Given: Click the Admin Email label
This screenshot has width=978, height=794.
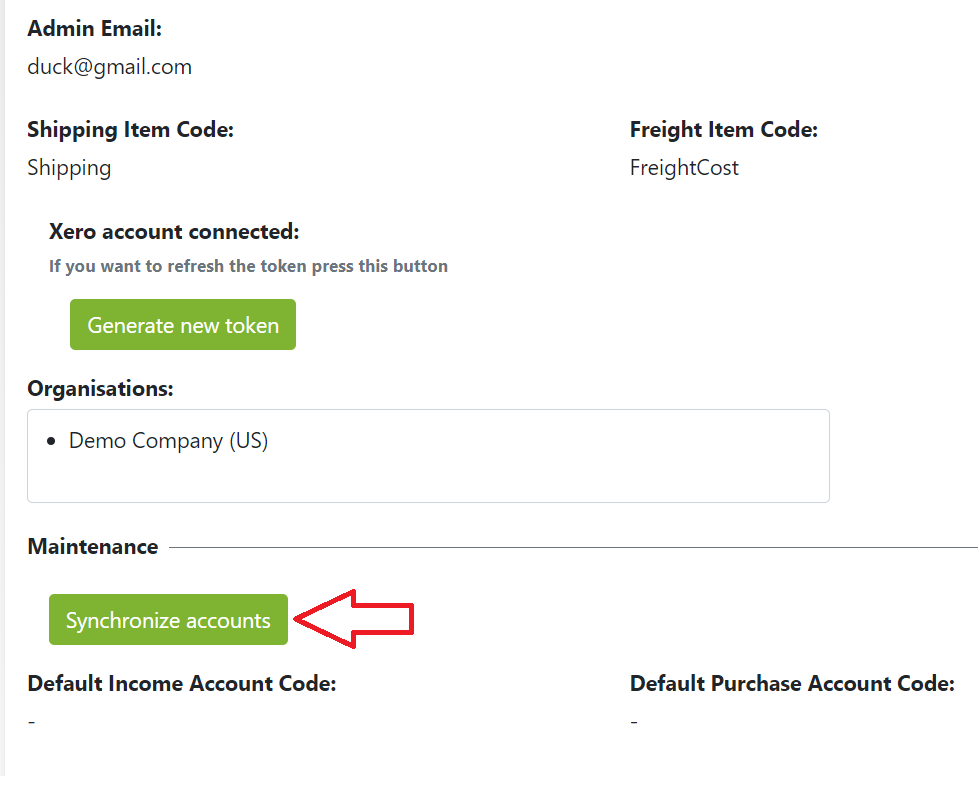Looking at the screenshot, I should click(x=94, y=29).
